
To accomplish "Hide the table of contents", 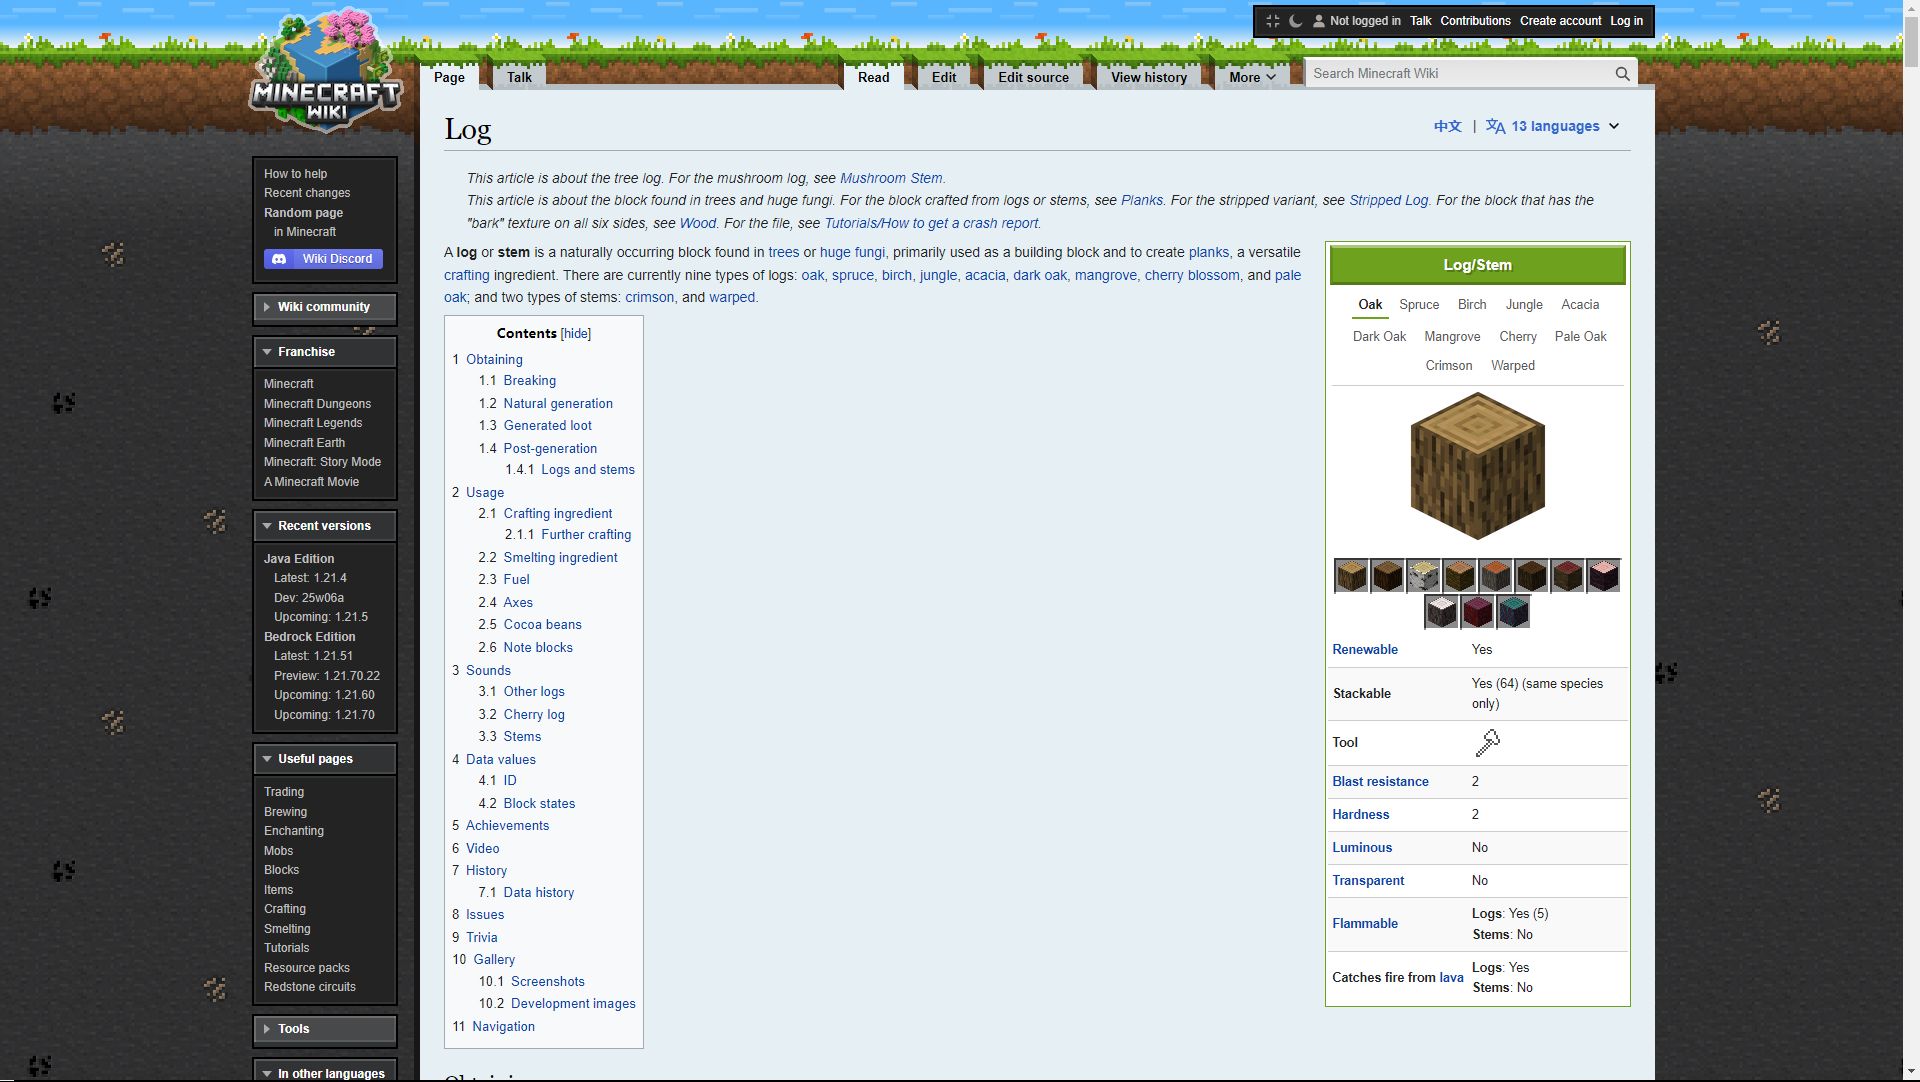I will (x=576, y=334).
